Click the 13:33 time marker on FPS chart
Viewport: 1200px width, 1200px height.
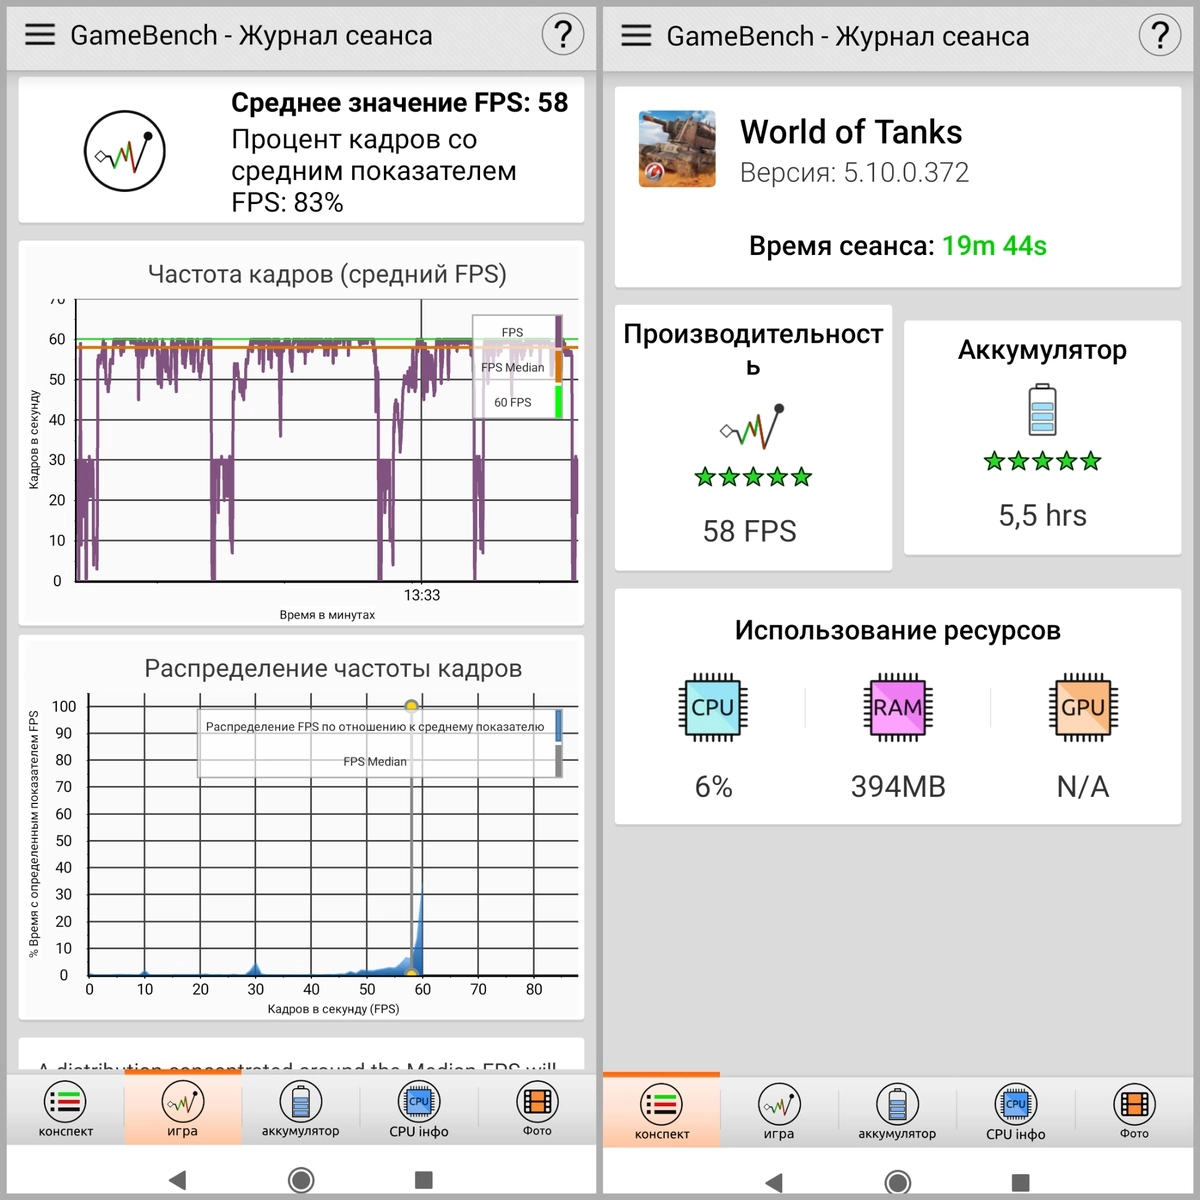click(x=421, y=595)
